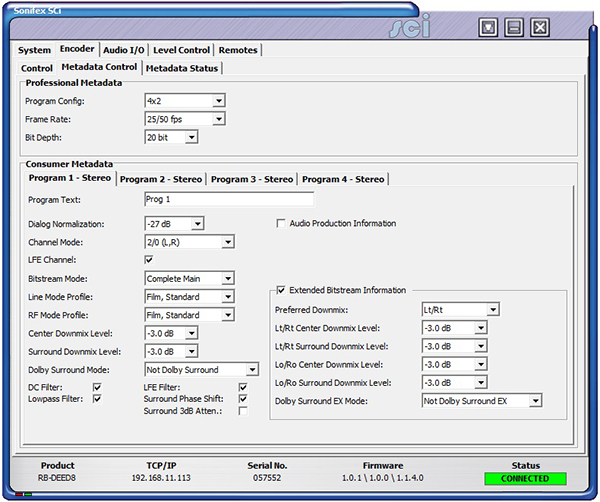Close the Sonifex SCi window

coord(540,27)
